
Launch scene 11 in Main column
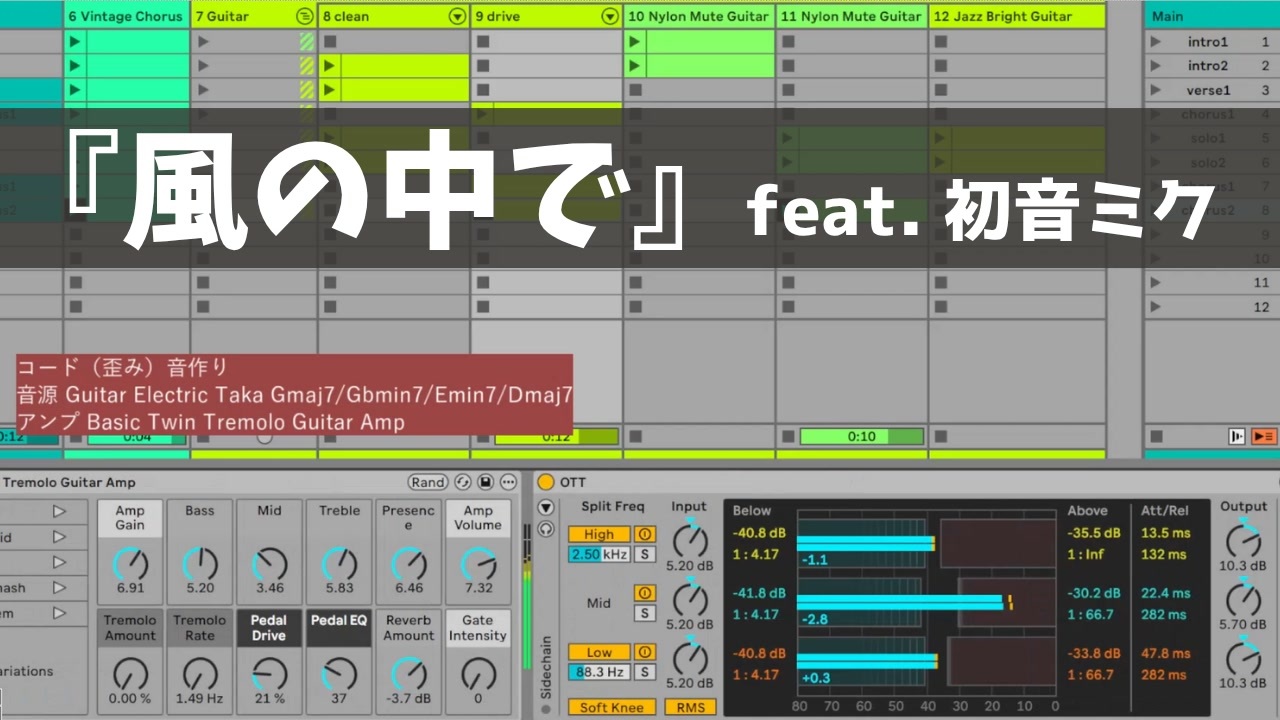click(1156, 283)
